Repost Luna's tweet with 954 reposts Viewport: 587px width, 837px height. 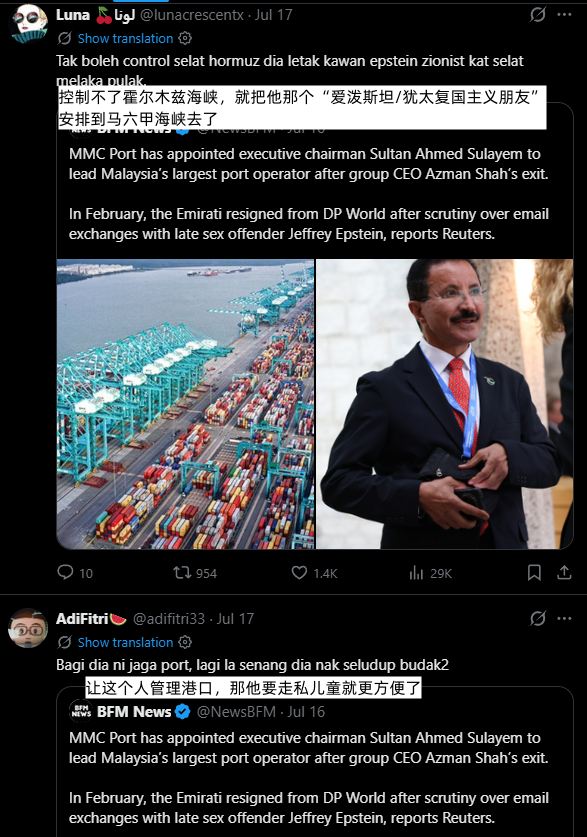click(182, 573)
